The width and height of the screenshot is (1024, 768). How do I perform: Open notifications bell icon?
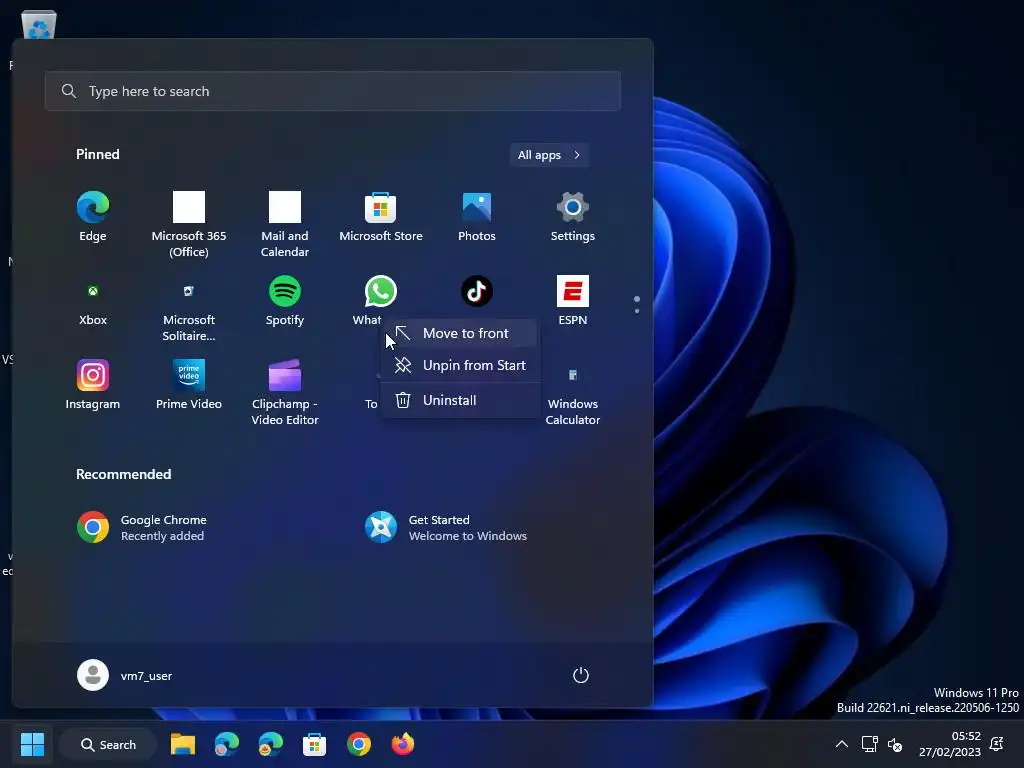coord(997,744)
